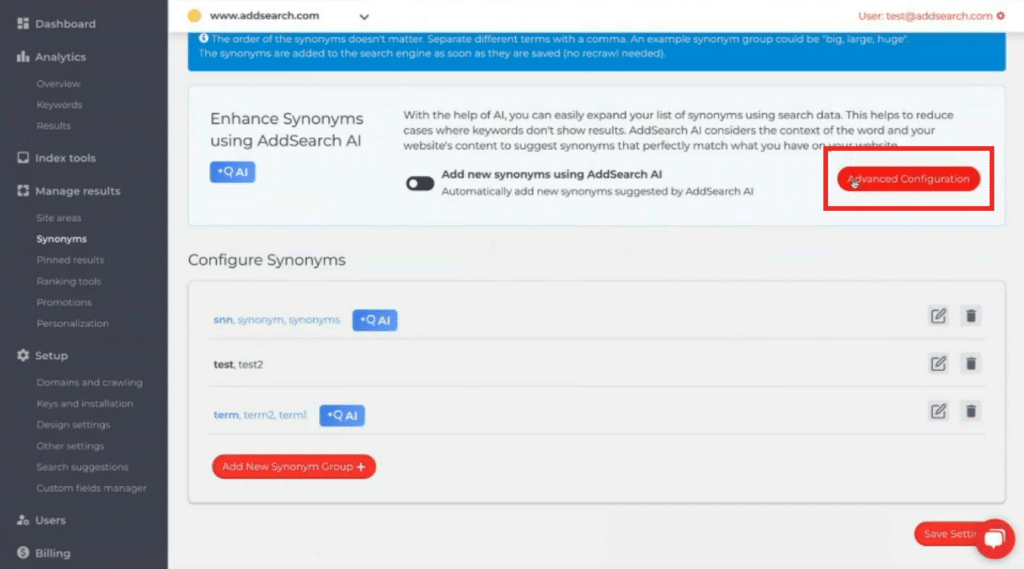Enable Add new synonyms using AddSearch AI
1024x569 pixels.
tap(419, 184)
